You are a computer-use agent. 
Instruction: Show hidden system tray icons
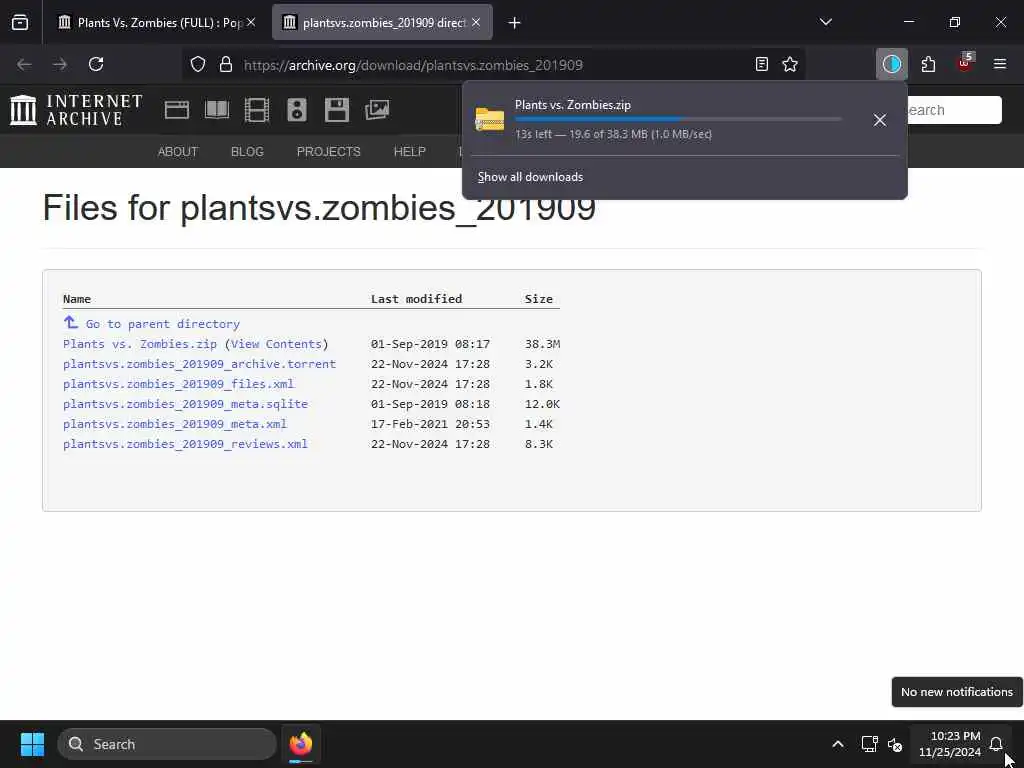838,744
